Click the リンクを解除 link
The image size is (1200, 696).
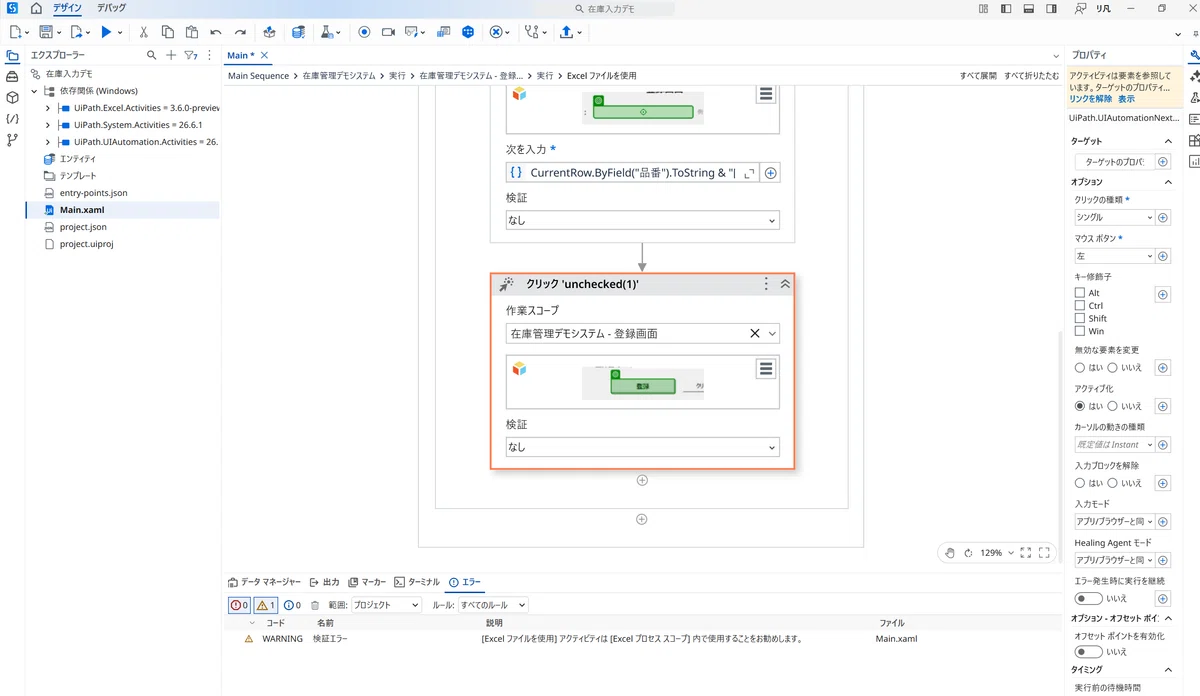pyautogui.click(x=1090, y=99)
